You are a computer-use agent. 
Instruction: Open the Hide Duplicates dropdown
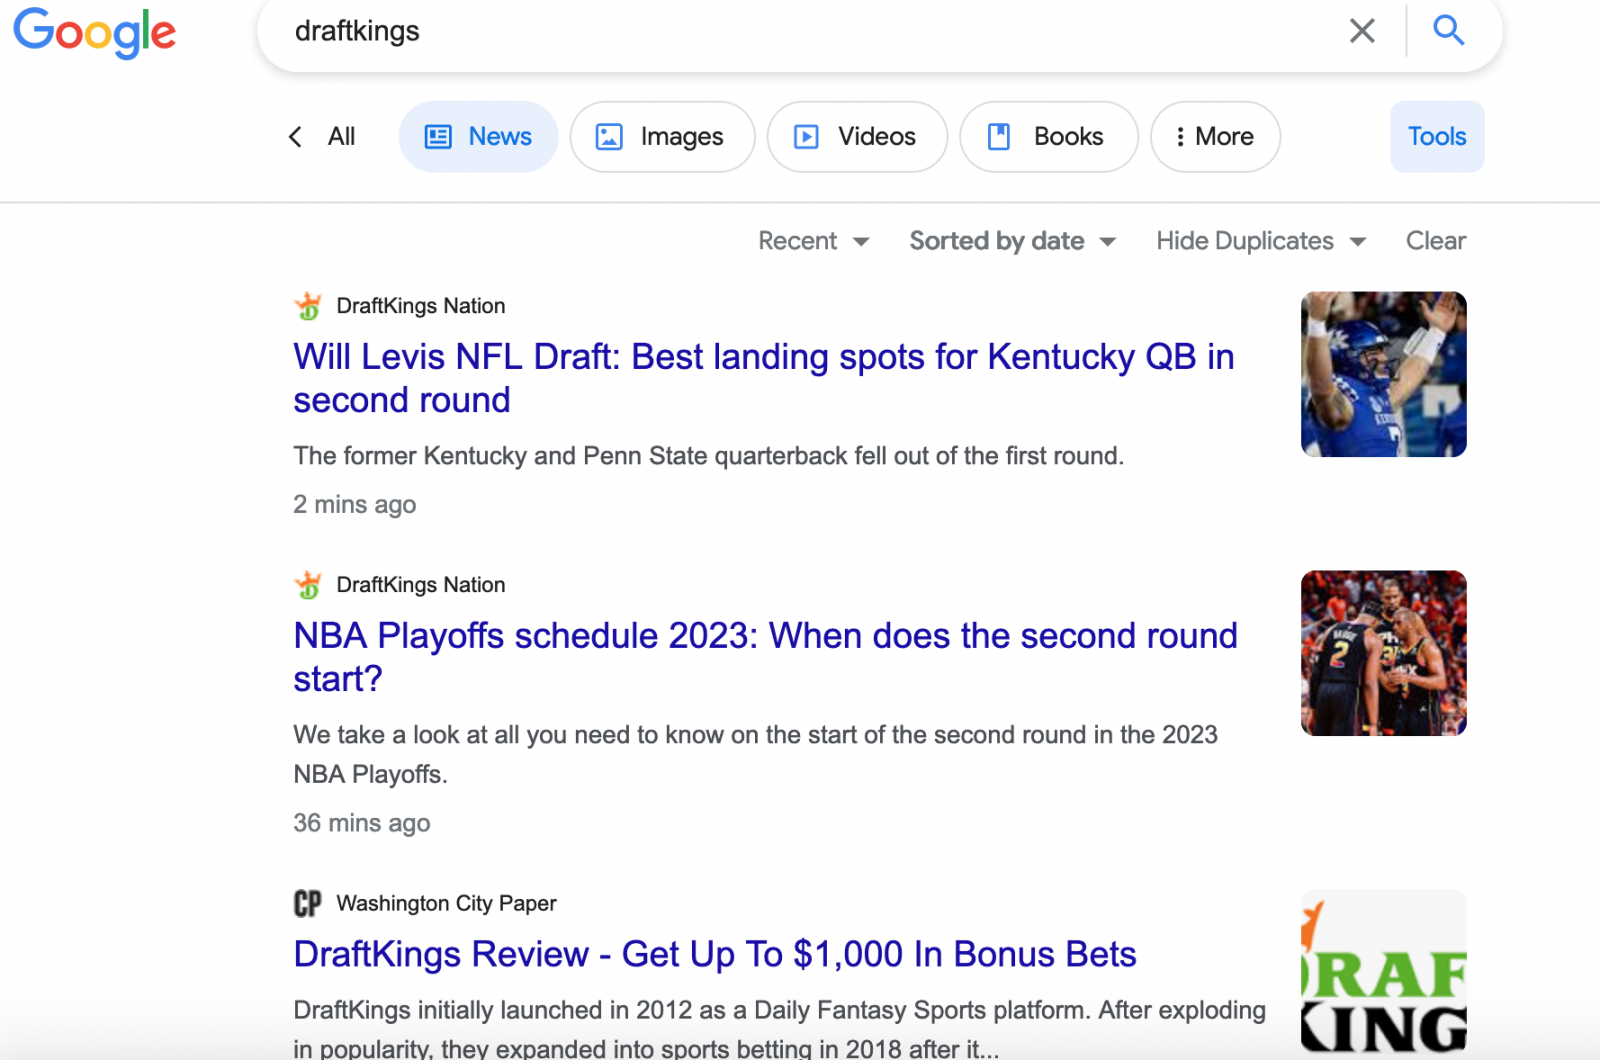pos(1261,241)
